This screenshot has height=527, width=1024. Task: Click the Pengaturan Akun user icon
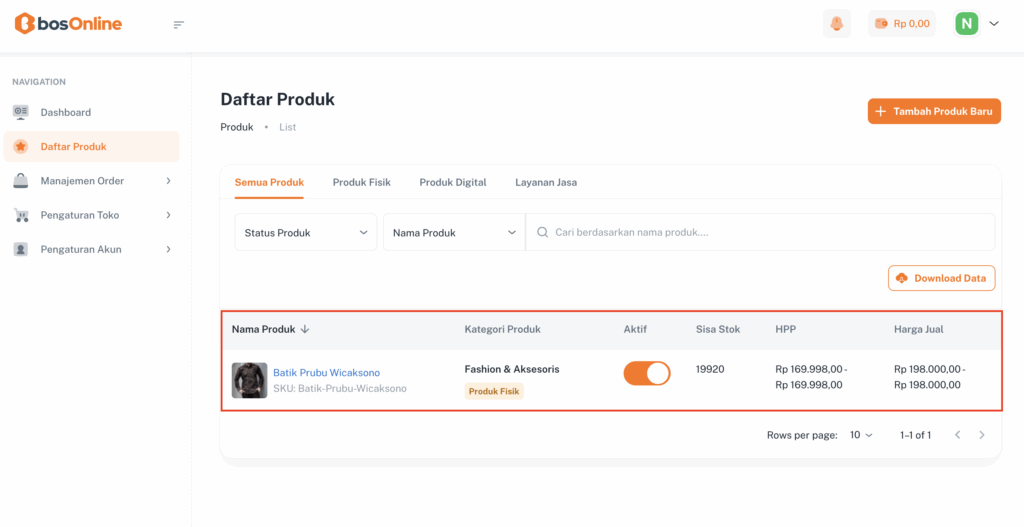[21, 249]
